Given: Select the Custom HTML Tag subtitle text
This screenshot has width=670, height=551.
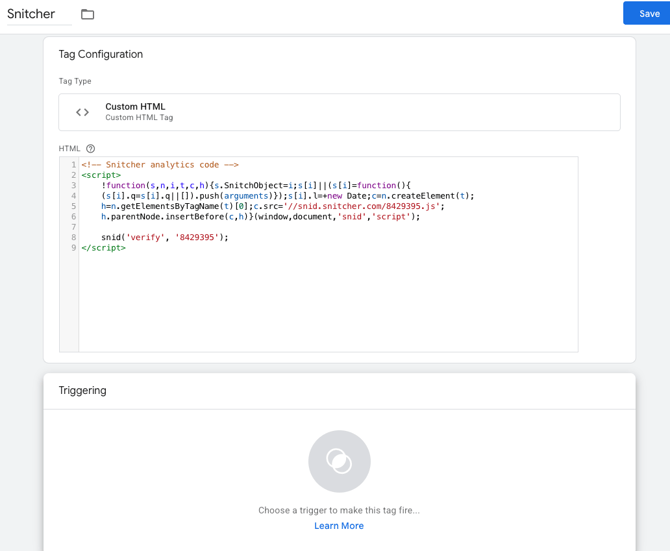Looking at the screenshot, I should tap(139, 118).
